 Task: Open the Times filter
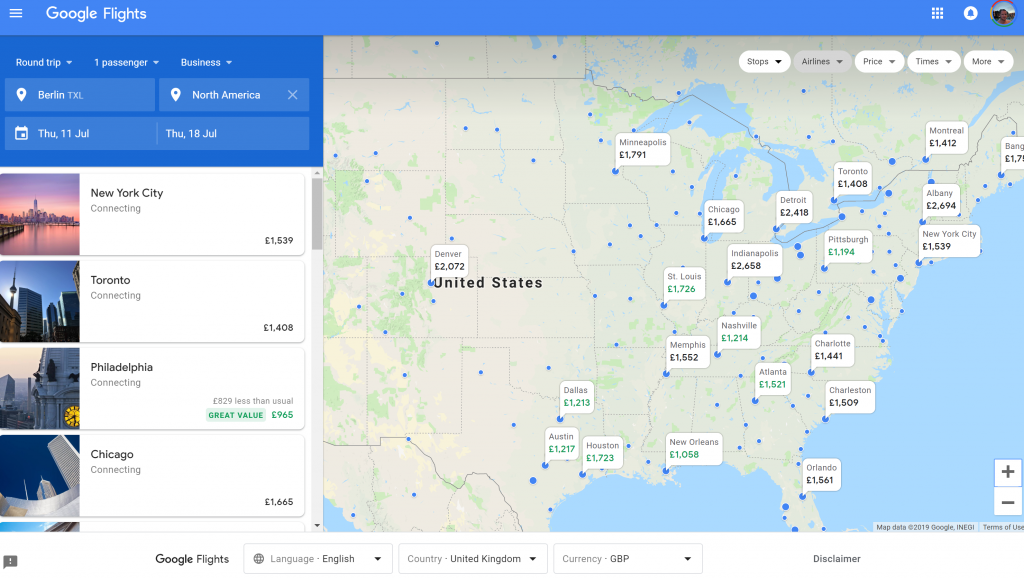pyautogui.click(x=933, y=61)
